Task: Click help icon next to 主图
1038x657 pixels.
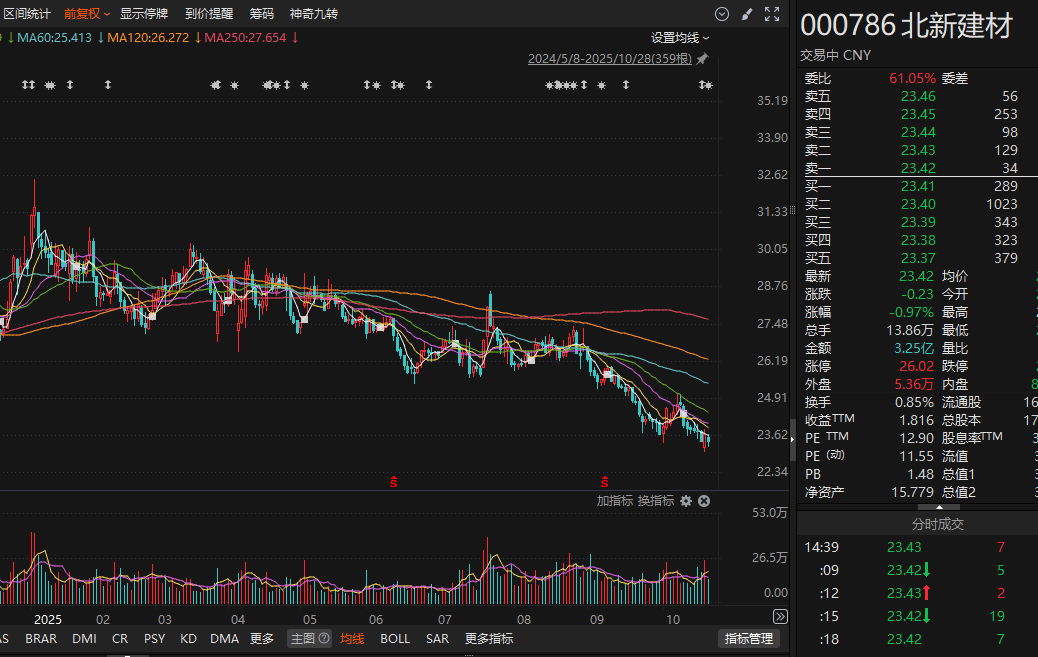Action: [x=324, y=639]
